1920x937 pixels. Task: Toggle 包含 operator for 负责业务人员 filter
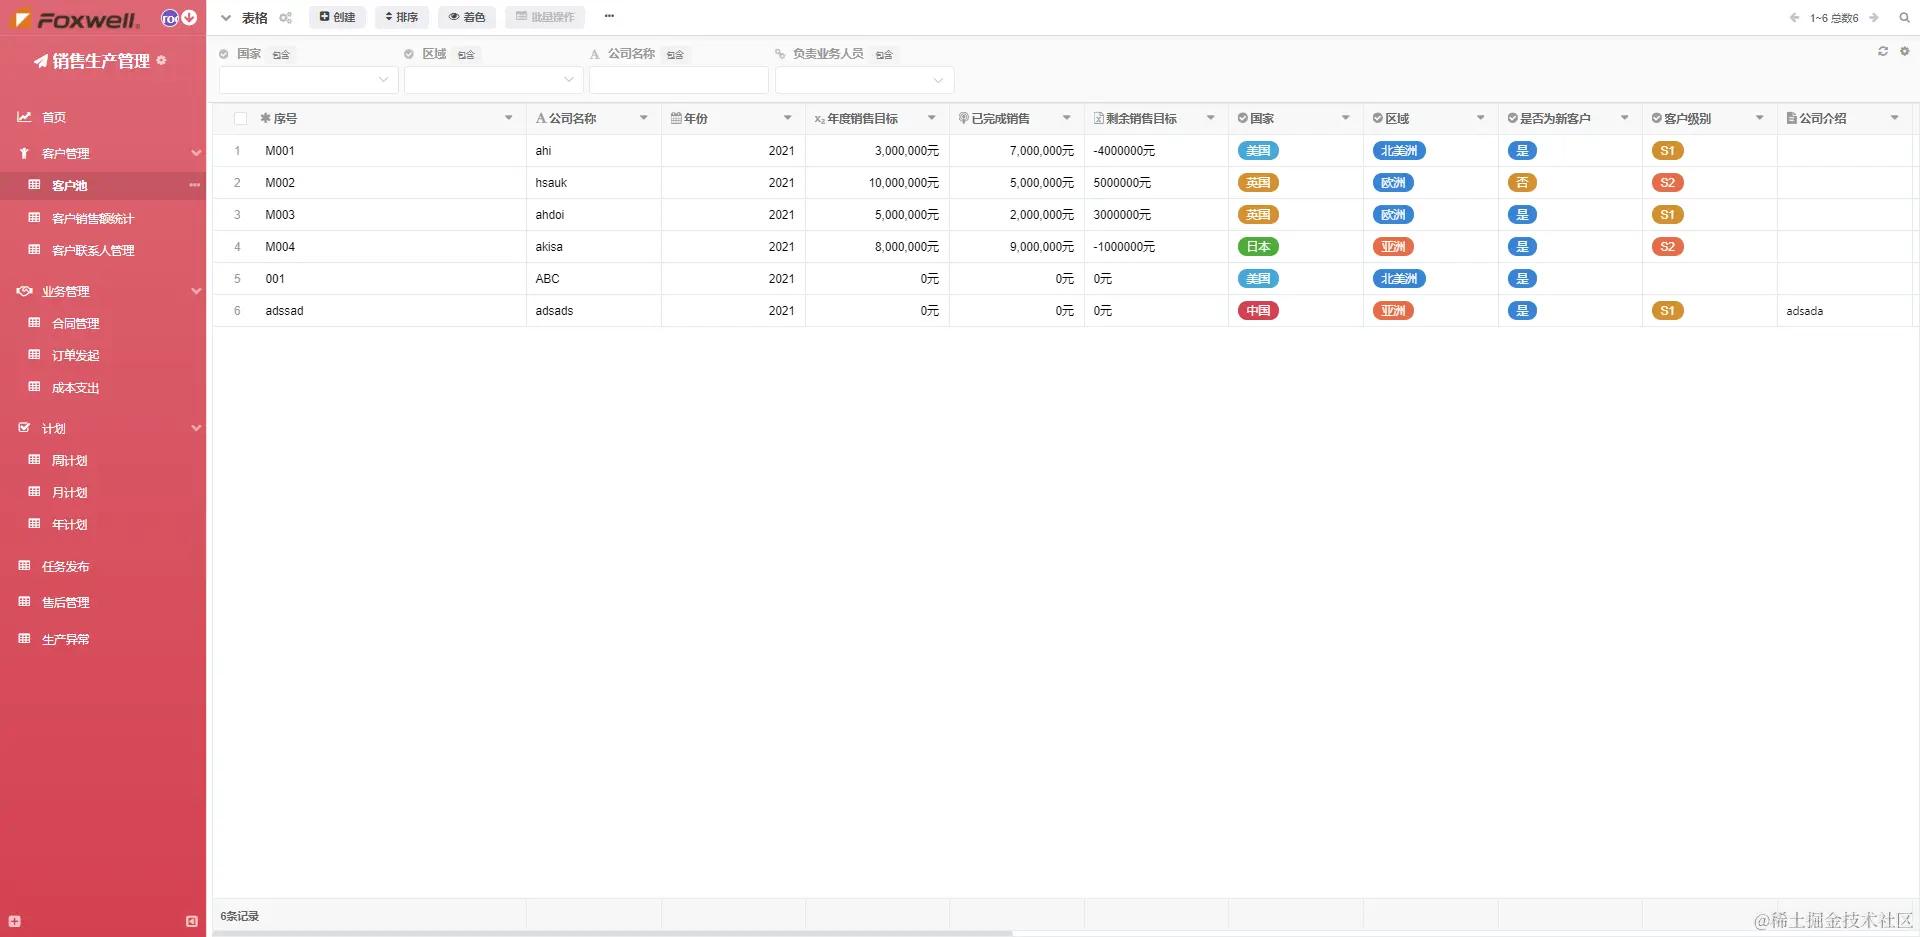click(x=884, y=55)
